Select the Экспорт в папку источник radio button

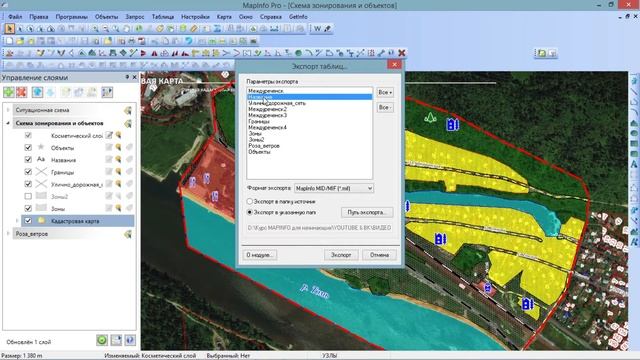(x=250, y=202)
